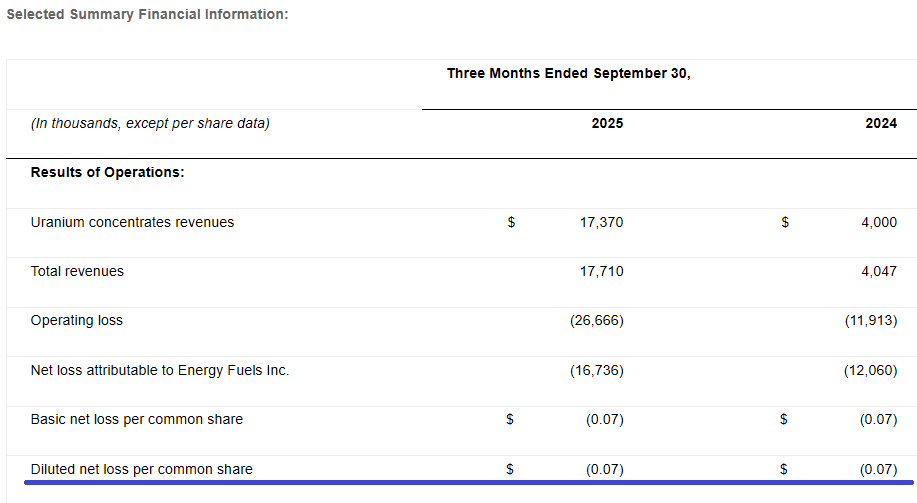Viewport: 917px width, 503px height.
Task: Click 'Diluted net loss per common share' label
Action: 142,469
